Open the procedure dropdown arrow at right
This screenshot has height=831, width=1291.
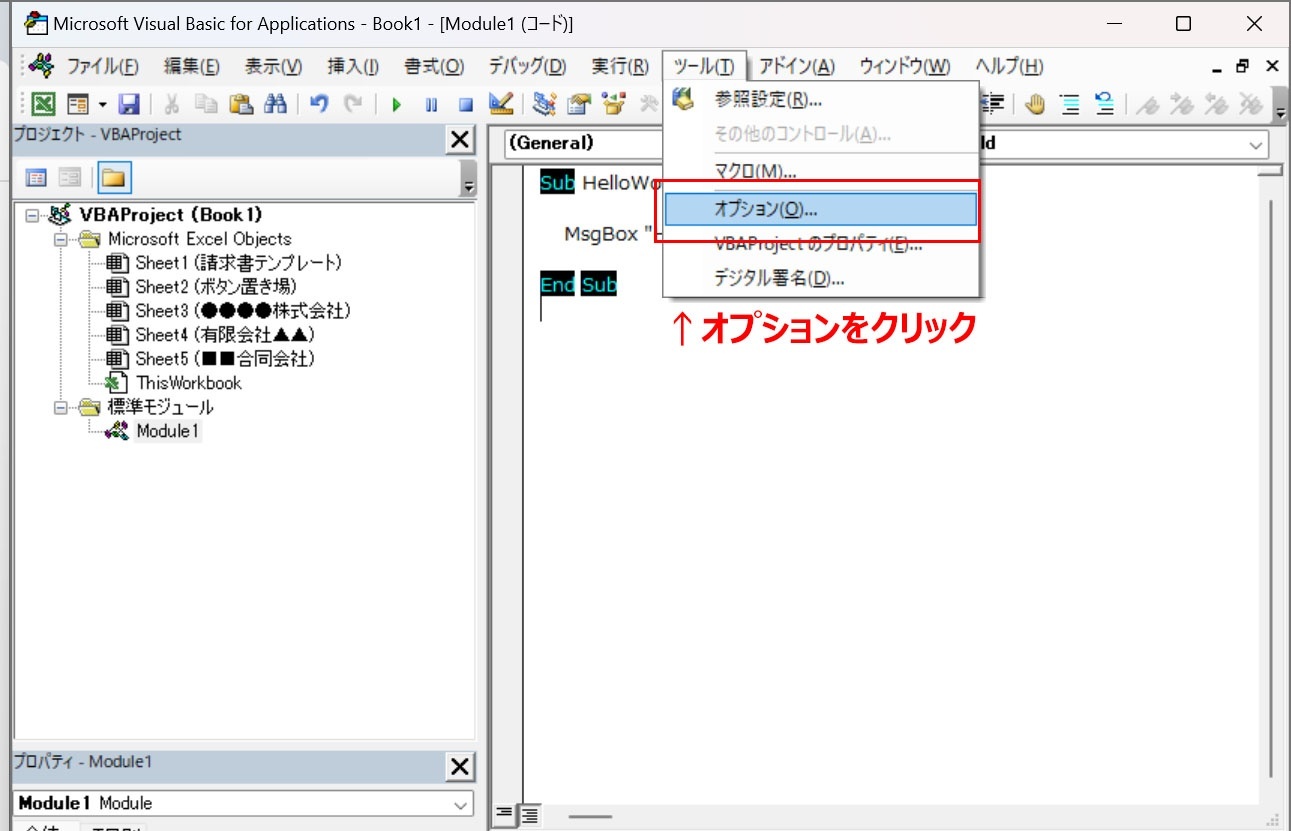click(1256, 144)
